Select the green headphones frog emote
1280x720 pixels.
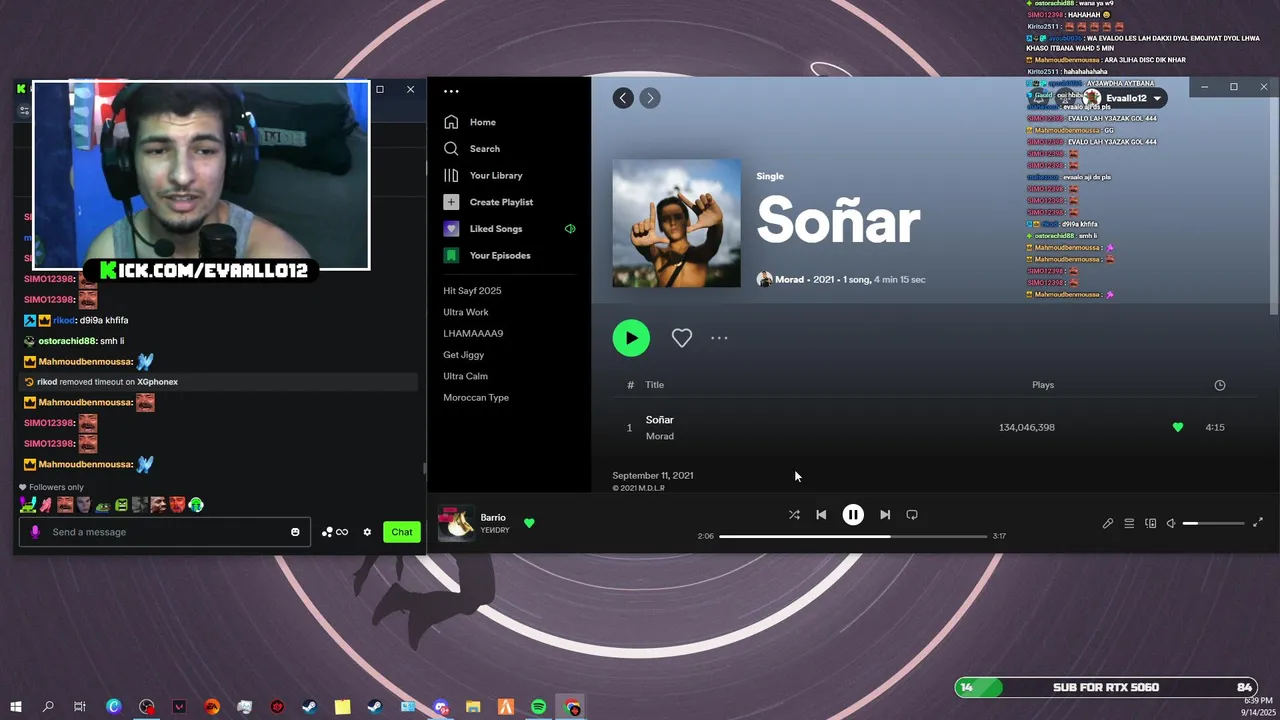(196, 505)
